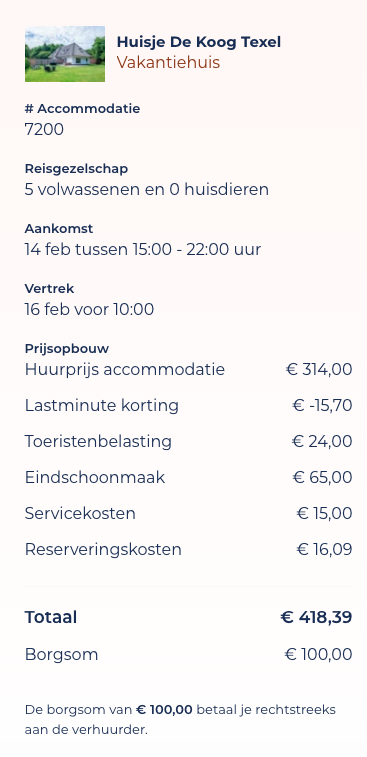Select the Borgsom € 100,00 row
Viewport: 367px width, 757px height.
[188, 654]
